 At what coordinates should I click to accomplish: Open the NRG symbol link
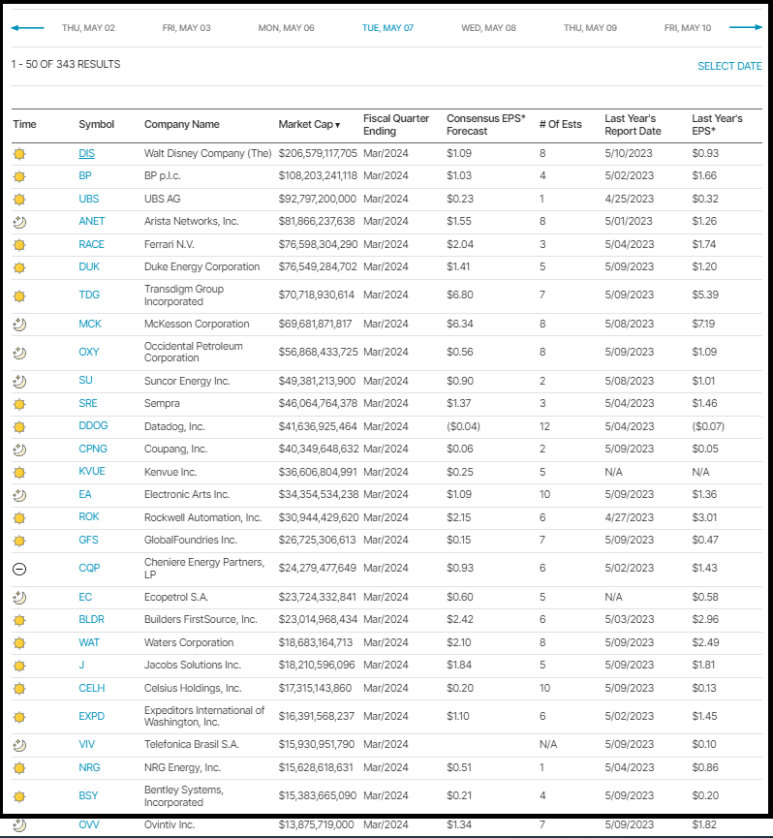(89, 767)
